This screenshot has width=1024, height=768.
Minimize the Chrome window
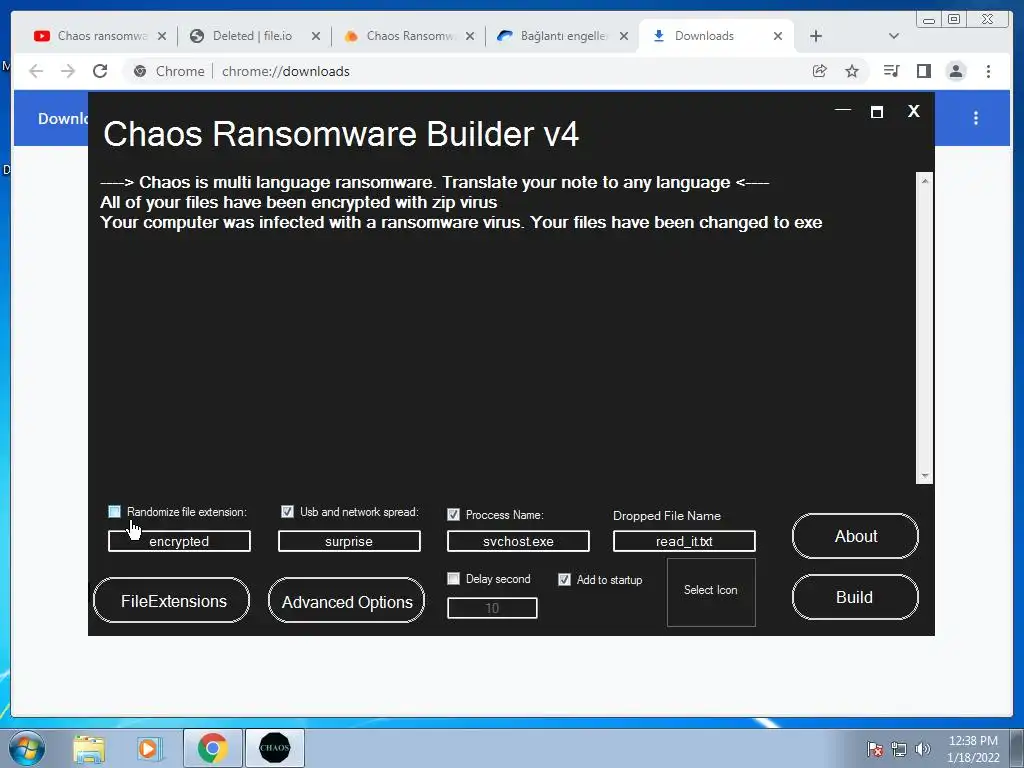[x=929, y=20]
